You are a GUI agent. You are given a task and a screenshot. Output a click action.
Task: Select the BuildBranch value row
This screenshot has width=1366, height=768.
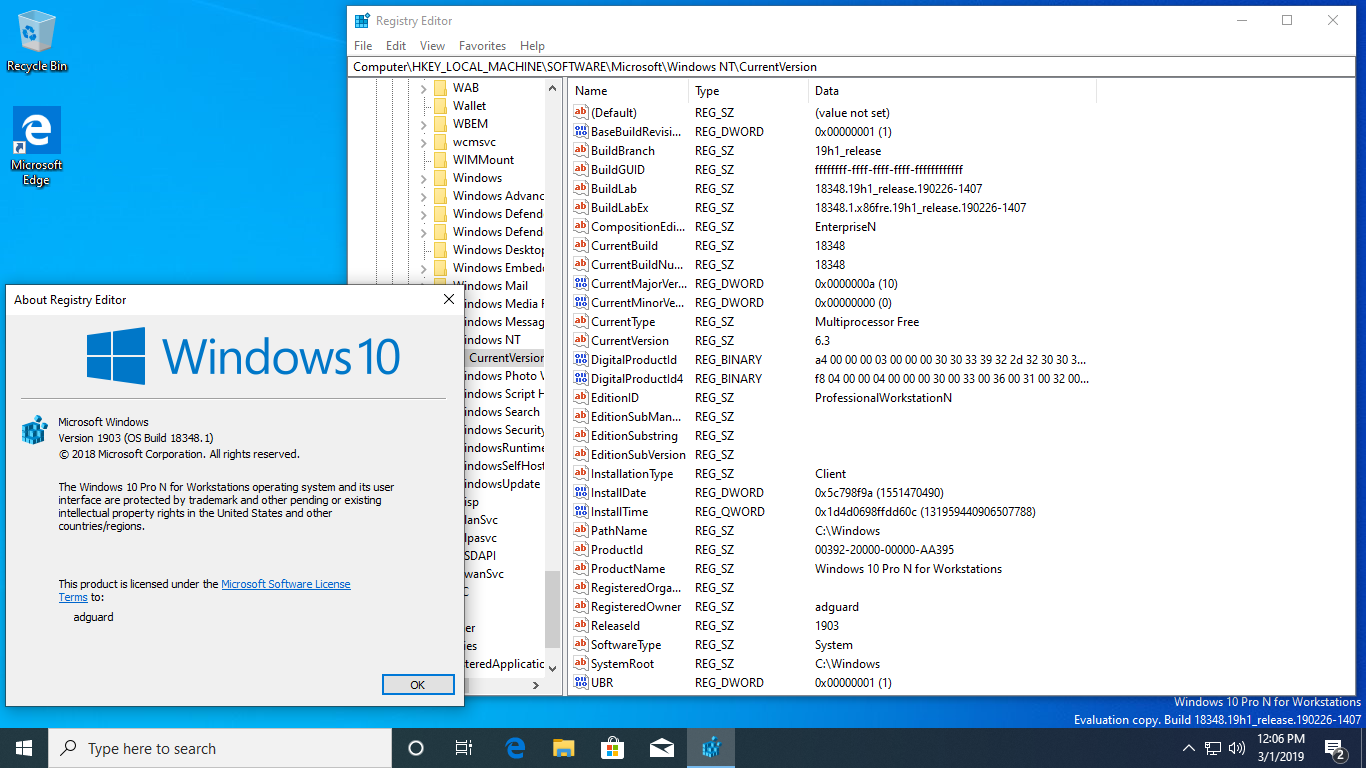(832, 151)
